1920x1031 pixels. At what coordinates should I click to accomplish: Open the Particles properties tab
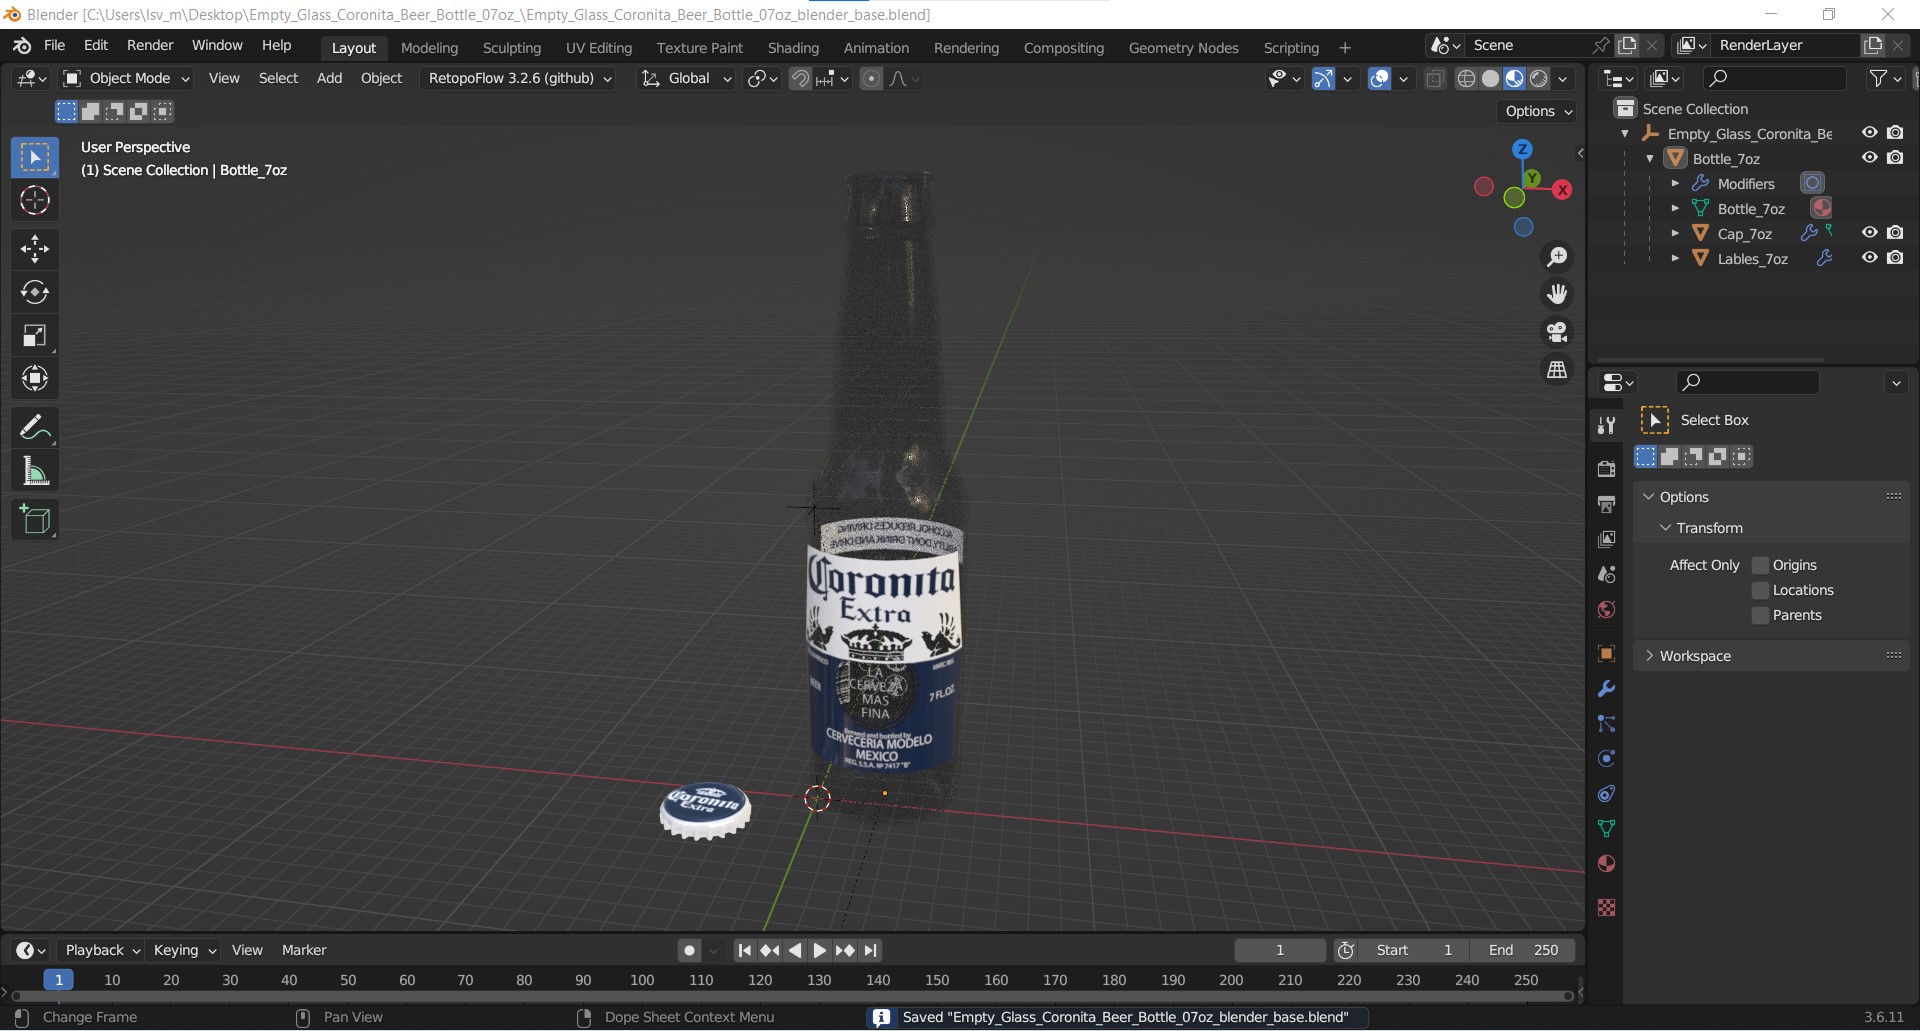coord(1606,724)
